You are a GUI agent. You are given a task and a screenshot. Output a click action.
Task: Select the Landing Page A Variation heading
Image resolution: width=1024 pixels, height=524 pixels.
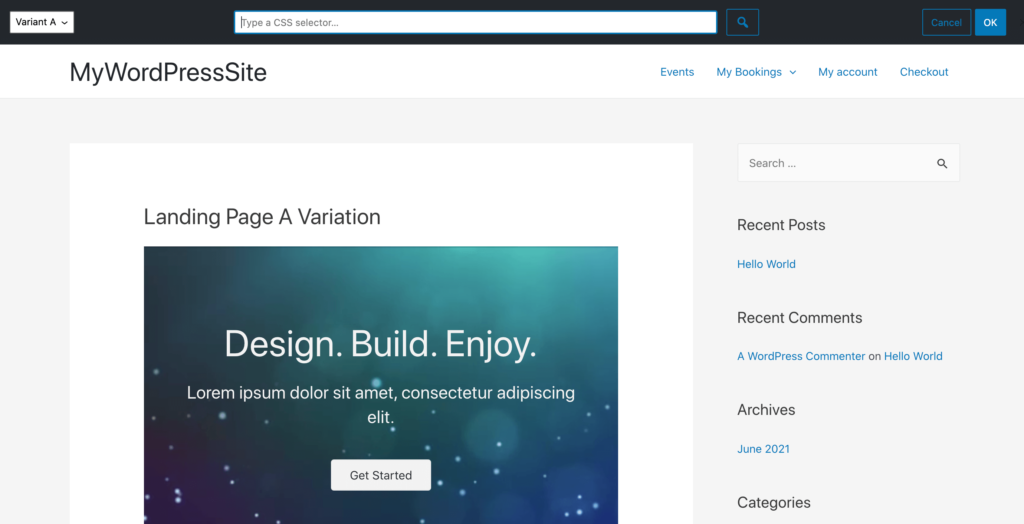pos(262,217)
